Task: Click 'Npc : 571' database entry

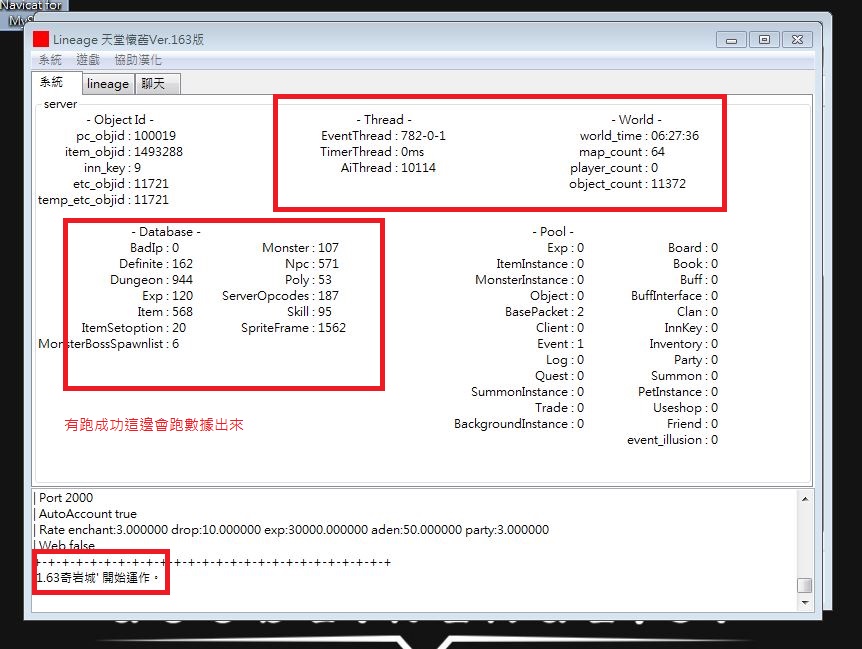Action: coord(312,264)
